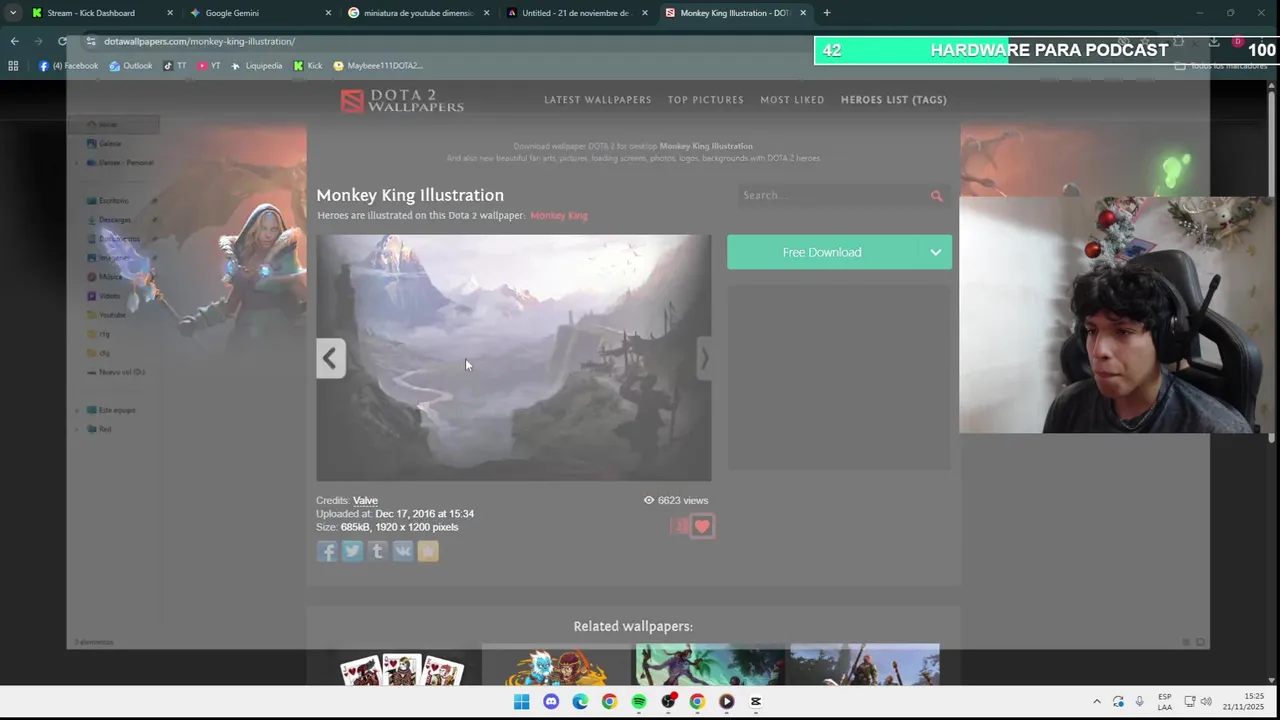Open Top Pictures menu item

[706, 100]
